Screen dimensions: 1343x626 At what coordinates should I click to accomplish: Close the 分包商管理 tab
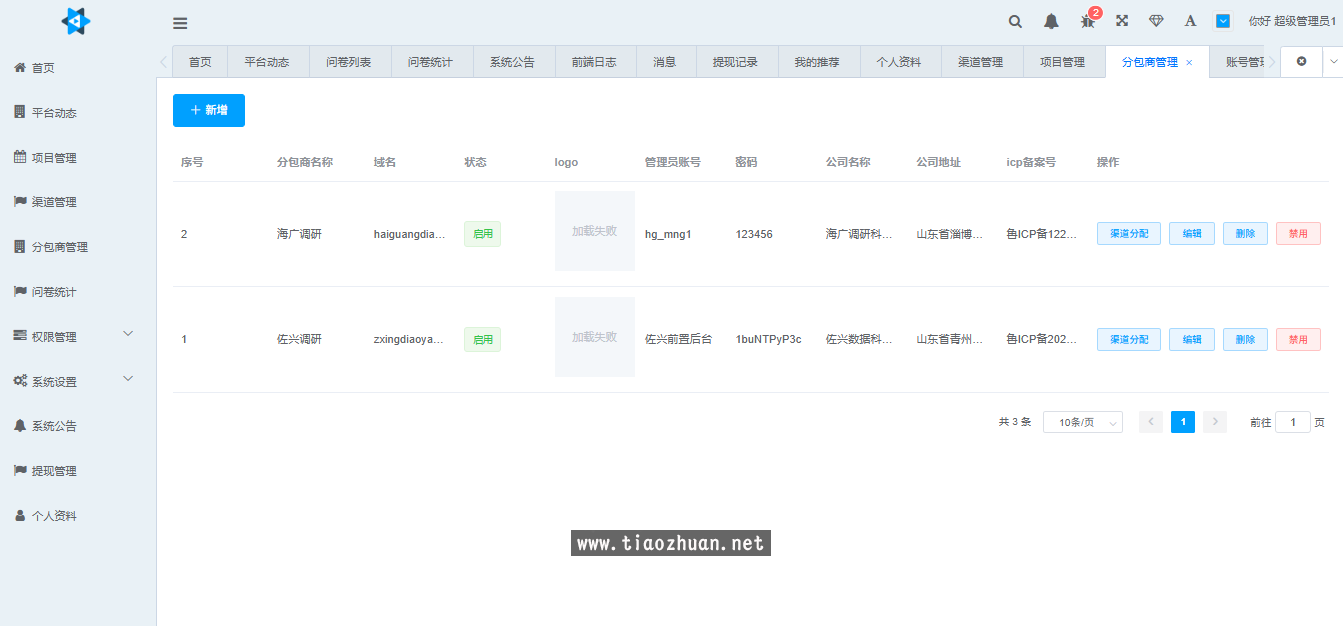click(x=1189, y=63)
